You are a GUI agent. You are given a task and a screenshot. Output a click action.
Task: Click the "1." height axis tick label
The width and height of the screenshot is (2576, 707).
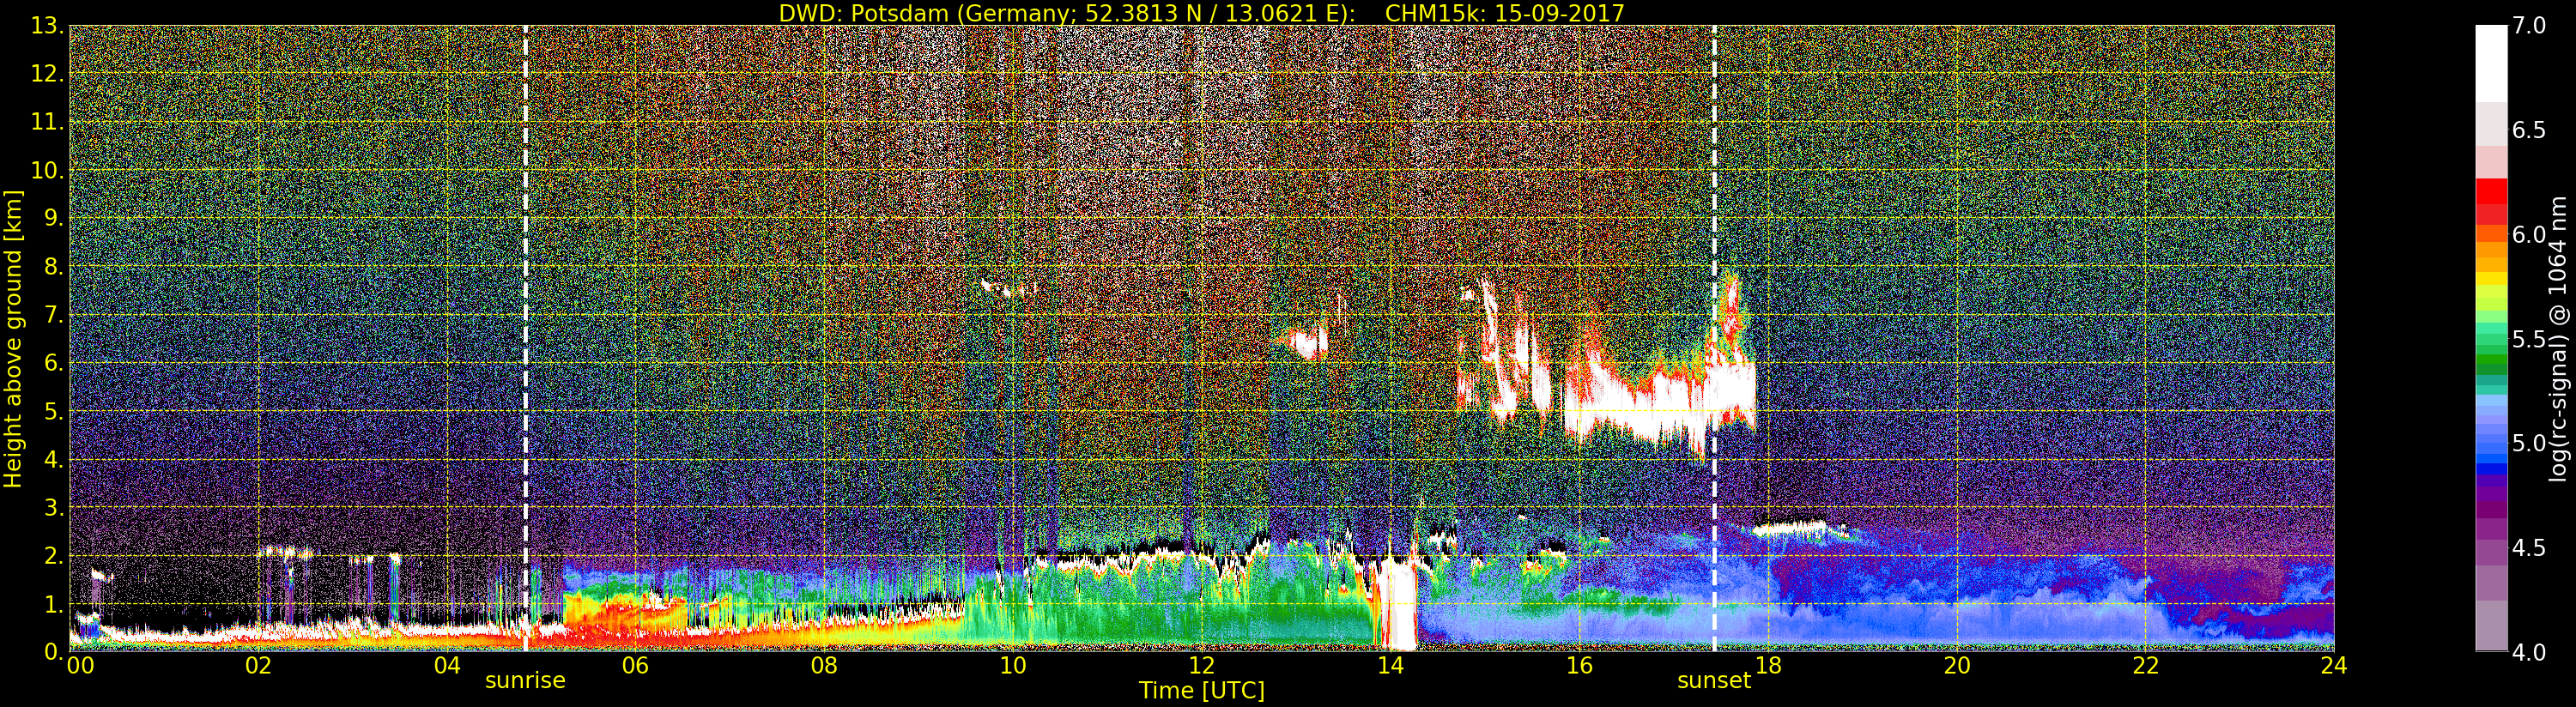pyautogui.click(x=53, y=604)
